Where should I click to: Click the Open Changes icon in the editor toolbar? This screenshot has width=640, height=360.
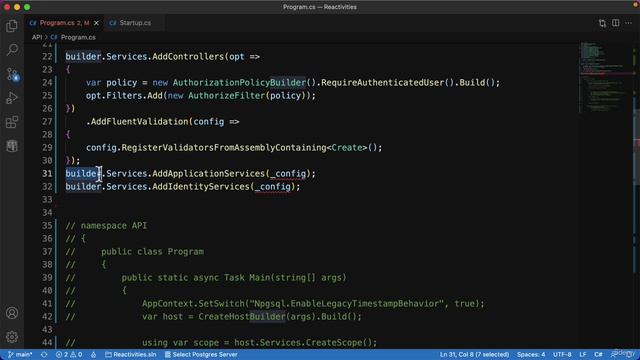602,23
